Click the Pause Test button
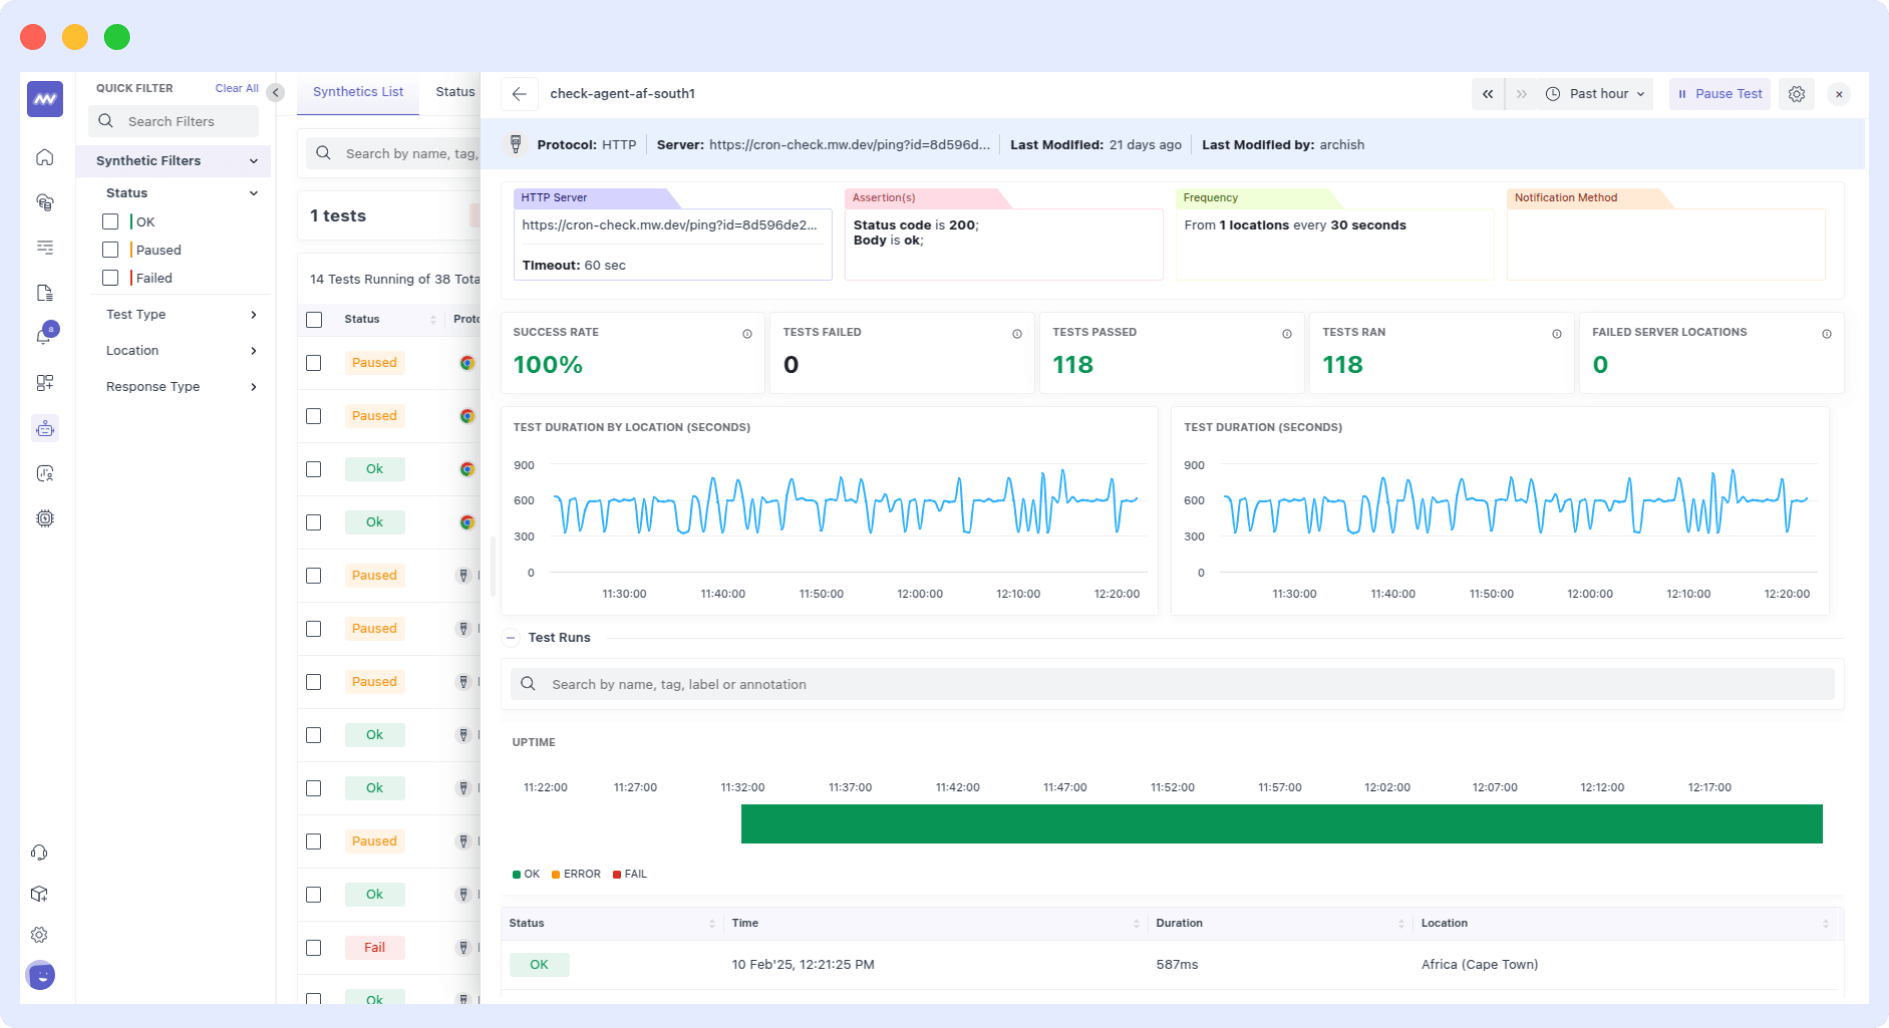 click(1719, 93)
